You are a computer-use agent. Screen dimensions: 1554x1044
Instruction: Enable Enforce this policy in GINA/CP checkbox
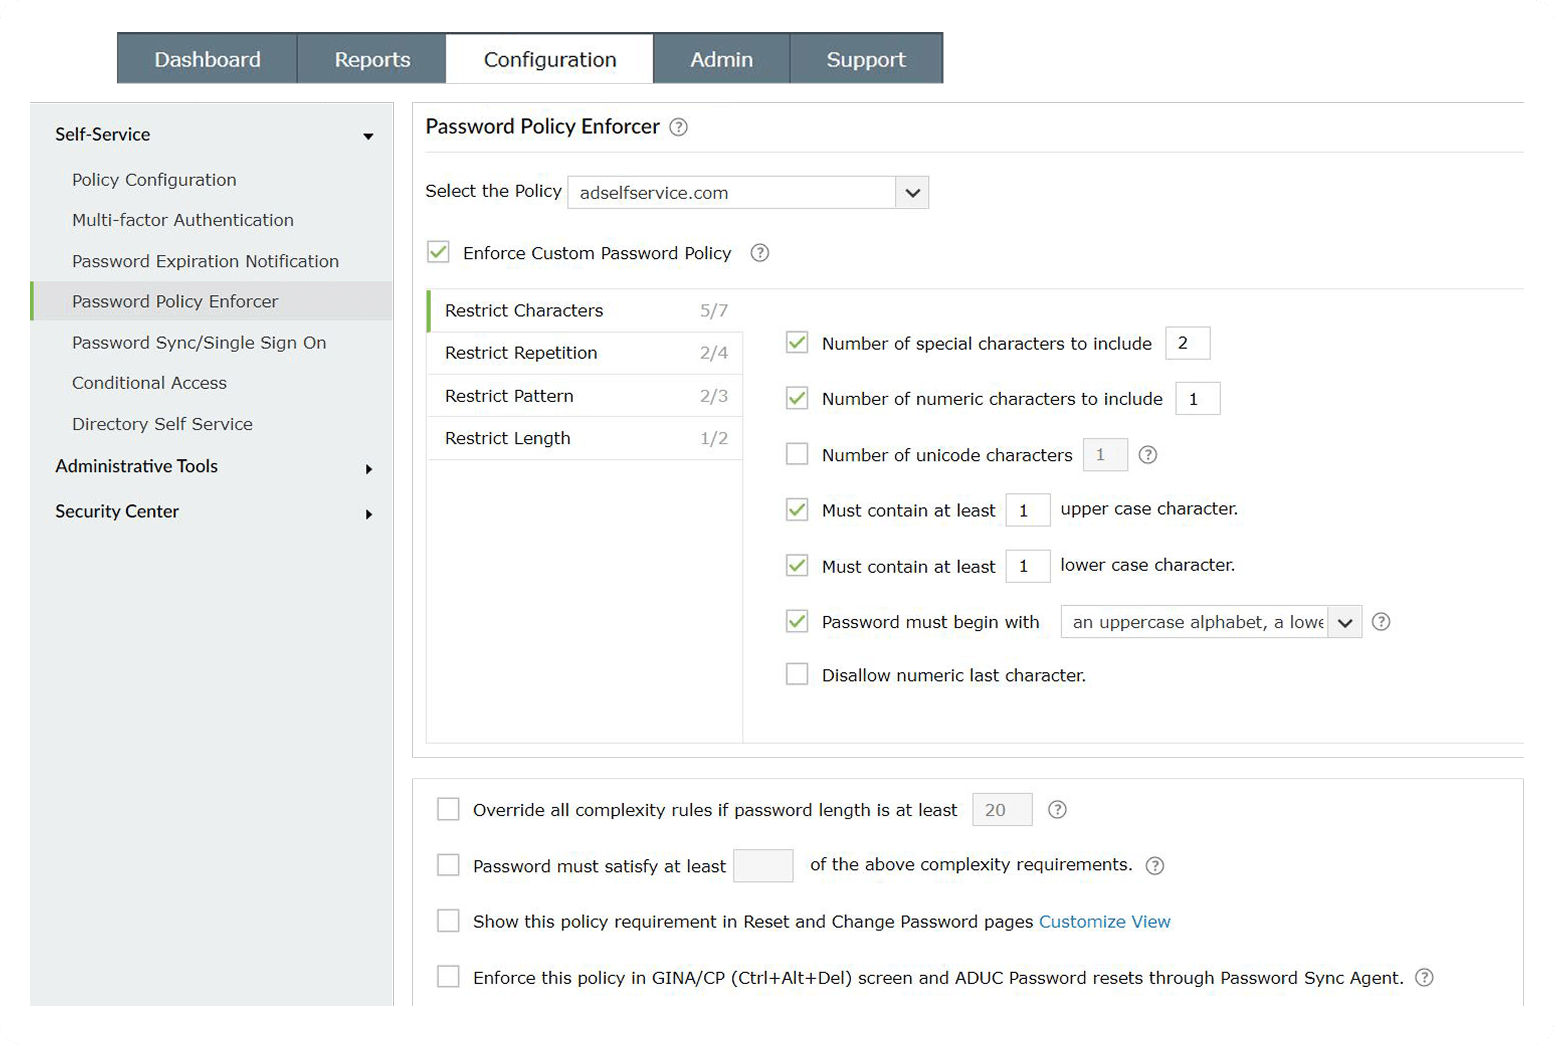[x=448, y=976]
